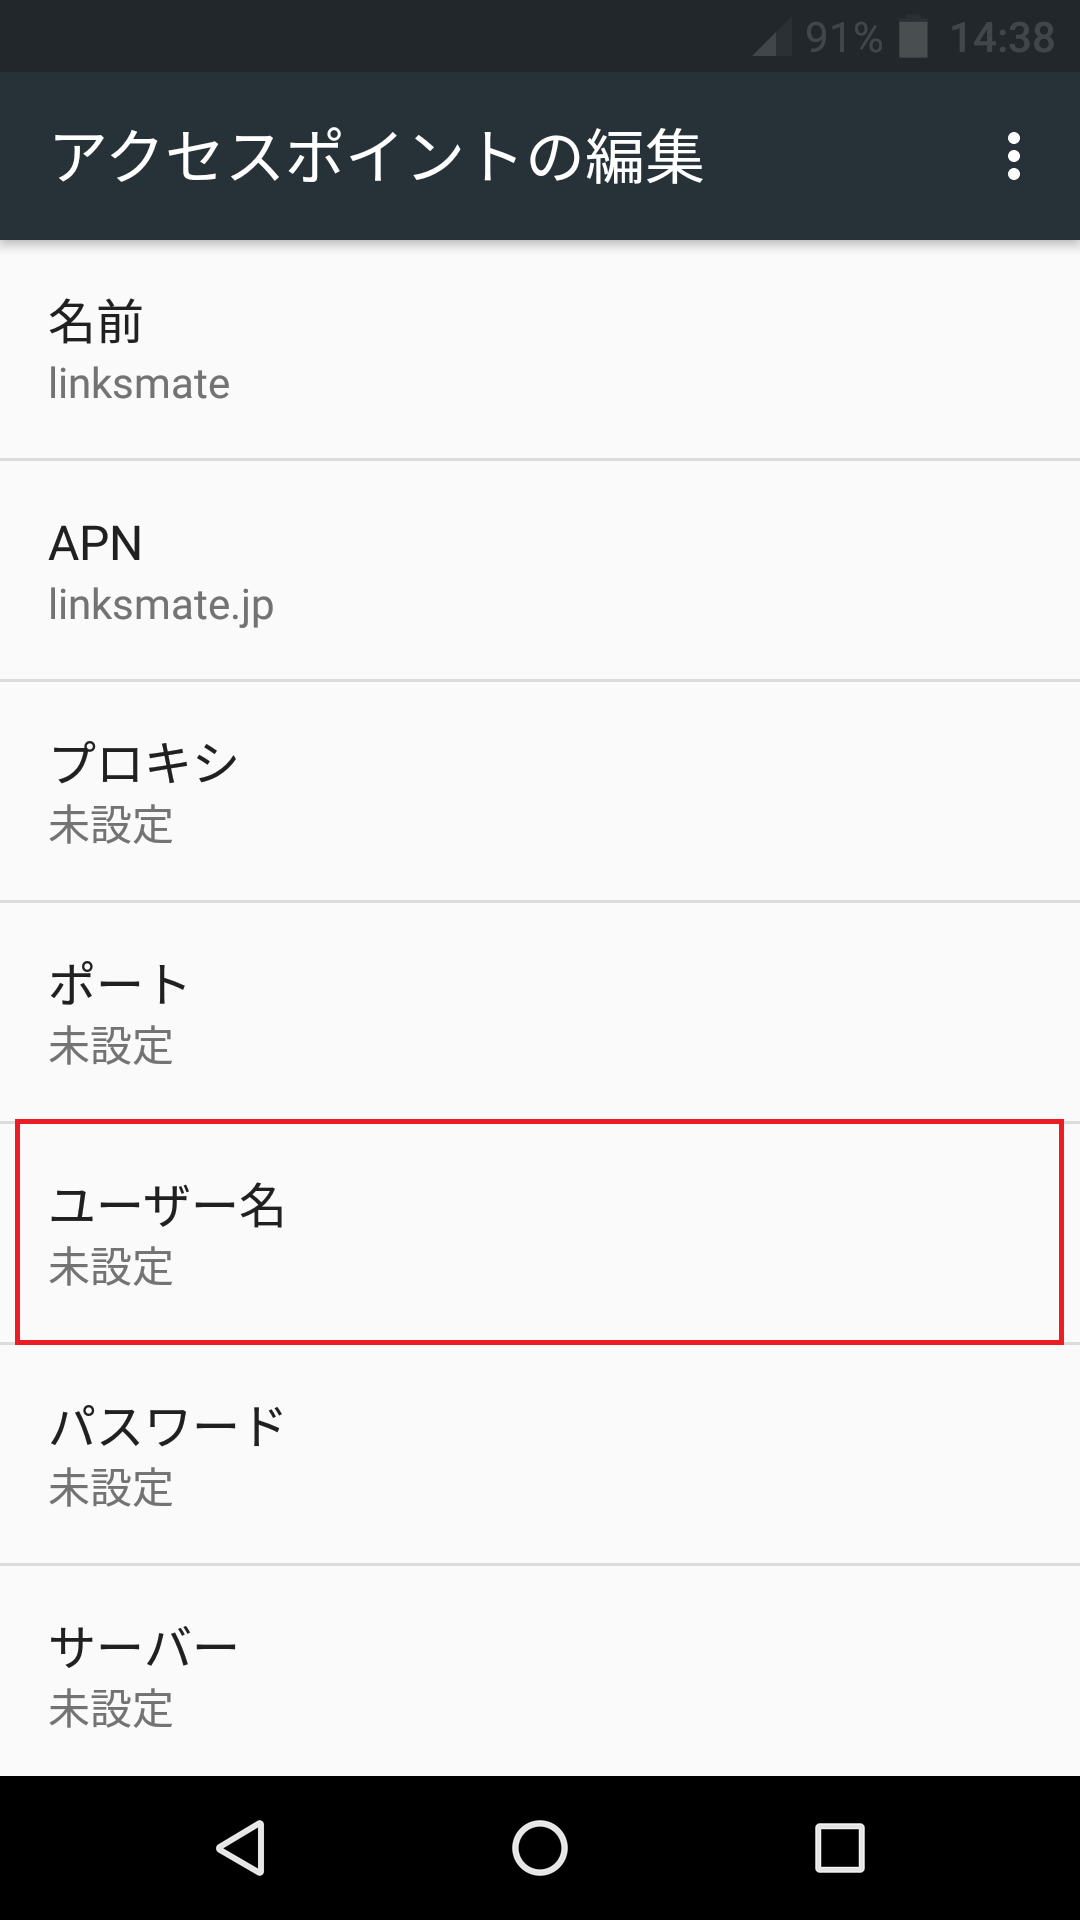Tap the アクセスポイントの編集 title
This screenshot has height=1920, width=1080.
tap(380, 155)
